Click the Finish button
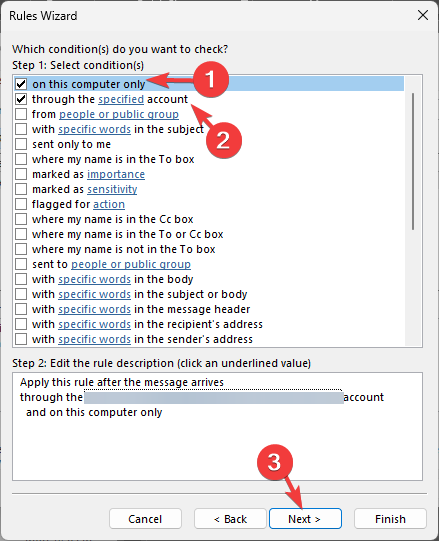Viewport: 439px width, 541px height. 390,519
